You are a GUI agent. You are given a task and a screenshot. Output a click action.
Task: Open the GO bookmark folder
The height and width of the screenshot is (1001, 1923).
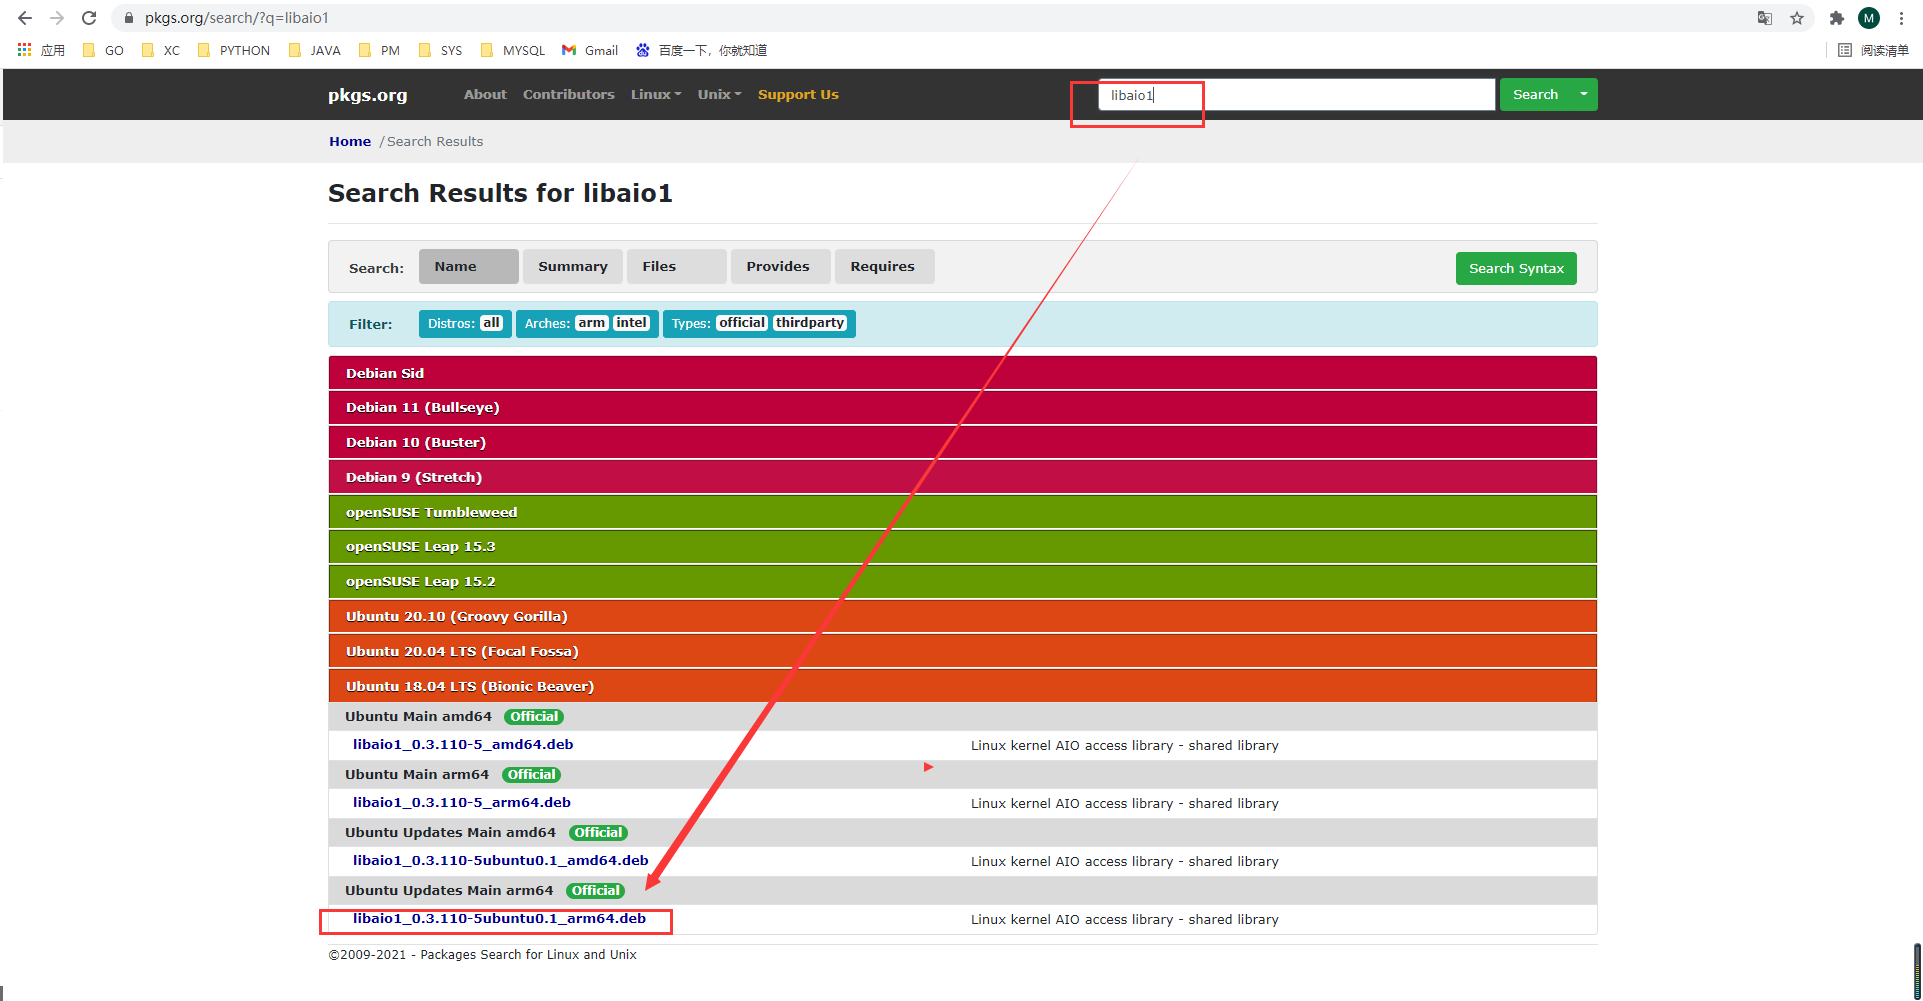pos(103,50)
